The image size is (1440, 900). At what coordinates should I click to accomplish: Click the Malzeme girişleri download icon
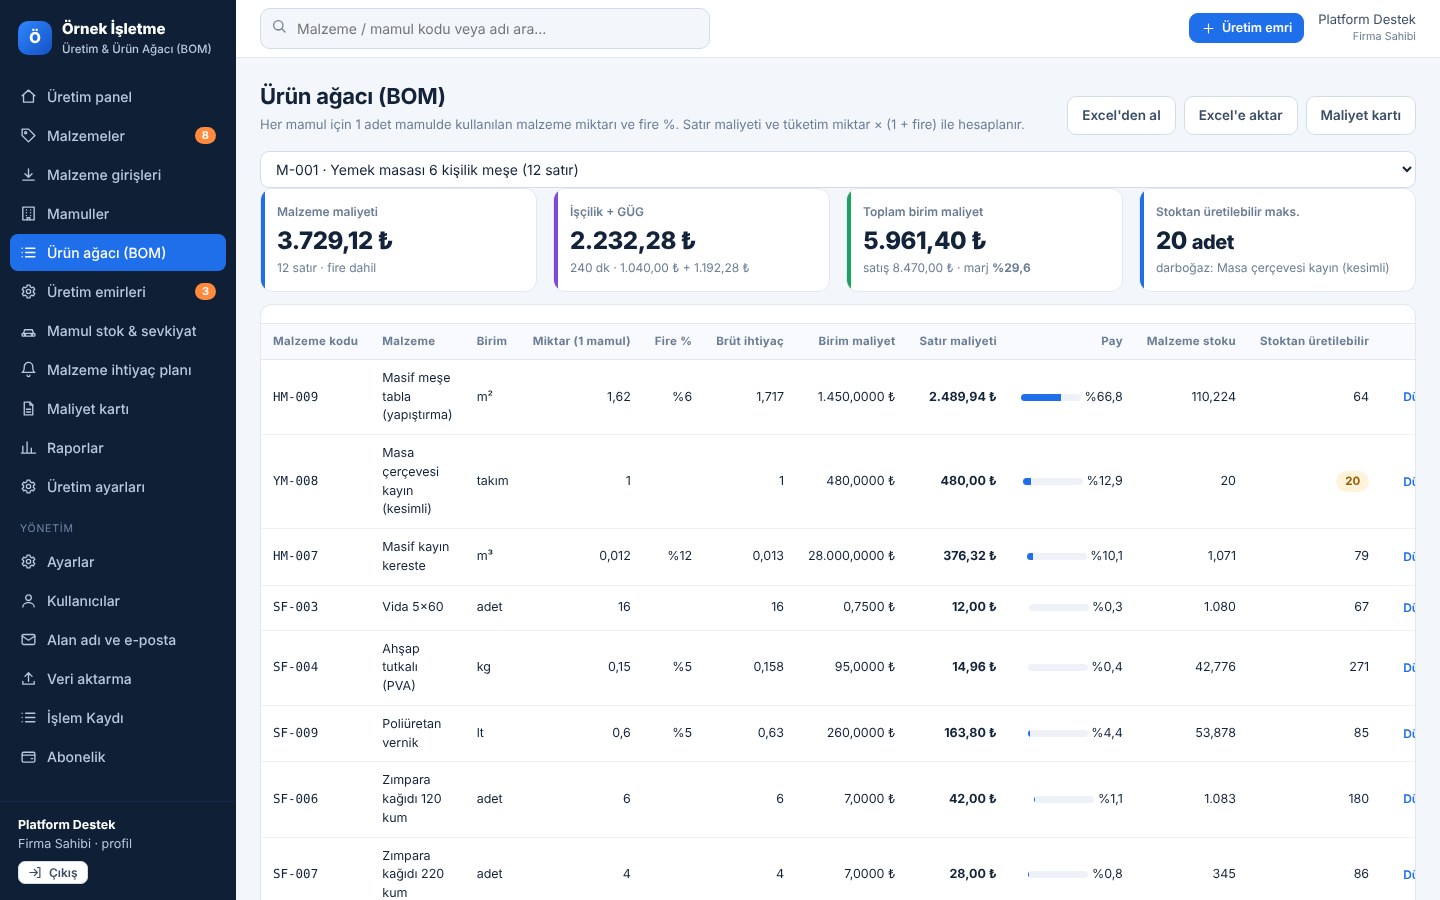(29, 175)
